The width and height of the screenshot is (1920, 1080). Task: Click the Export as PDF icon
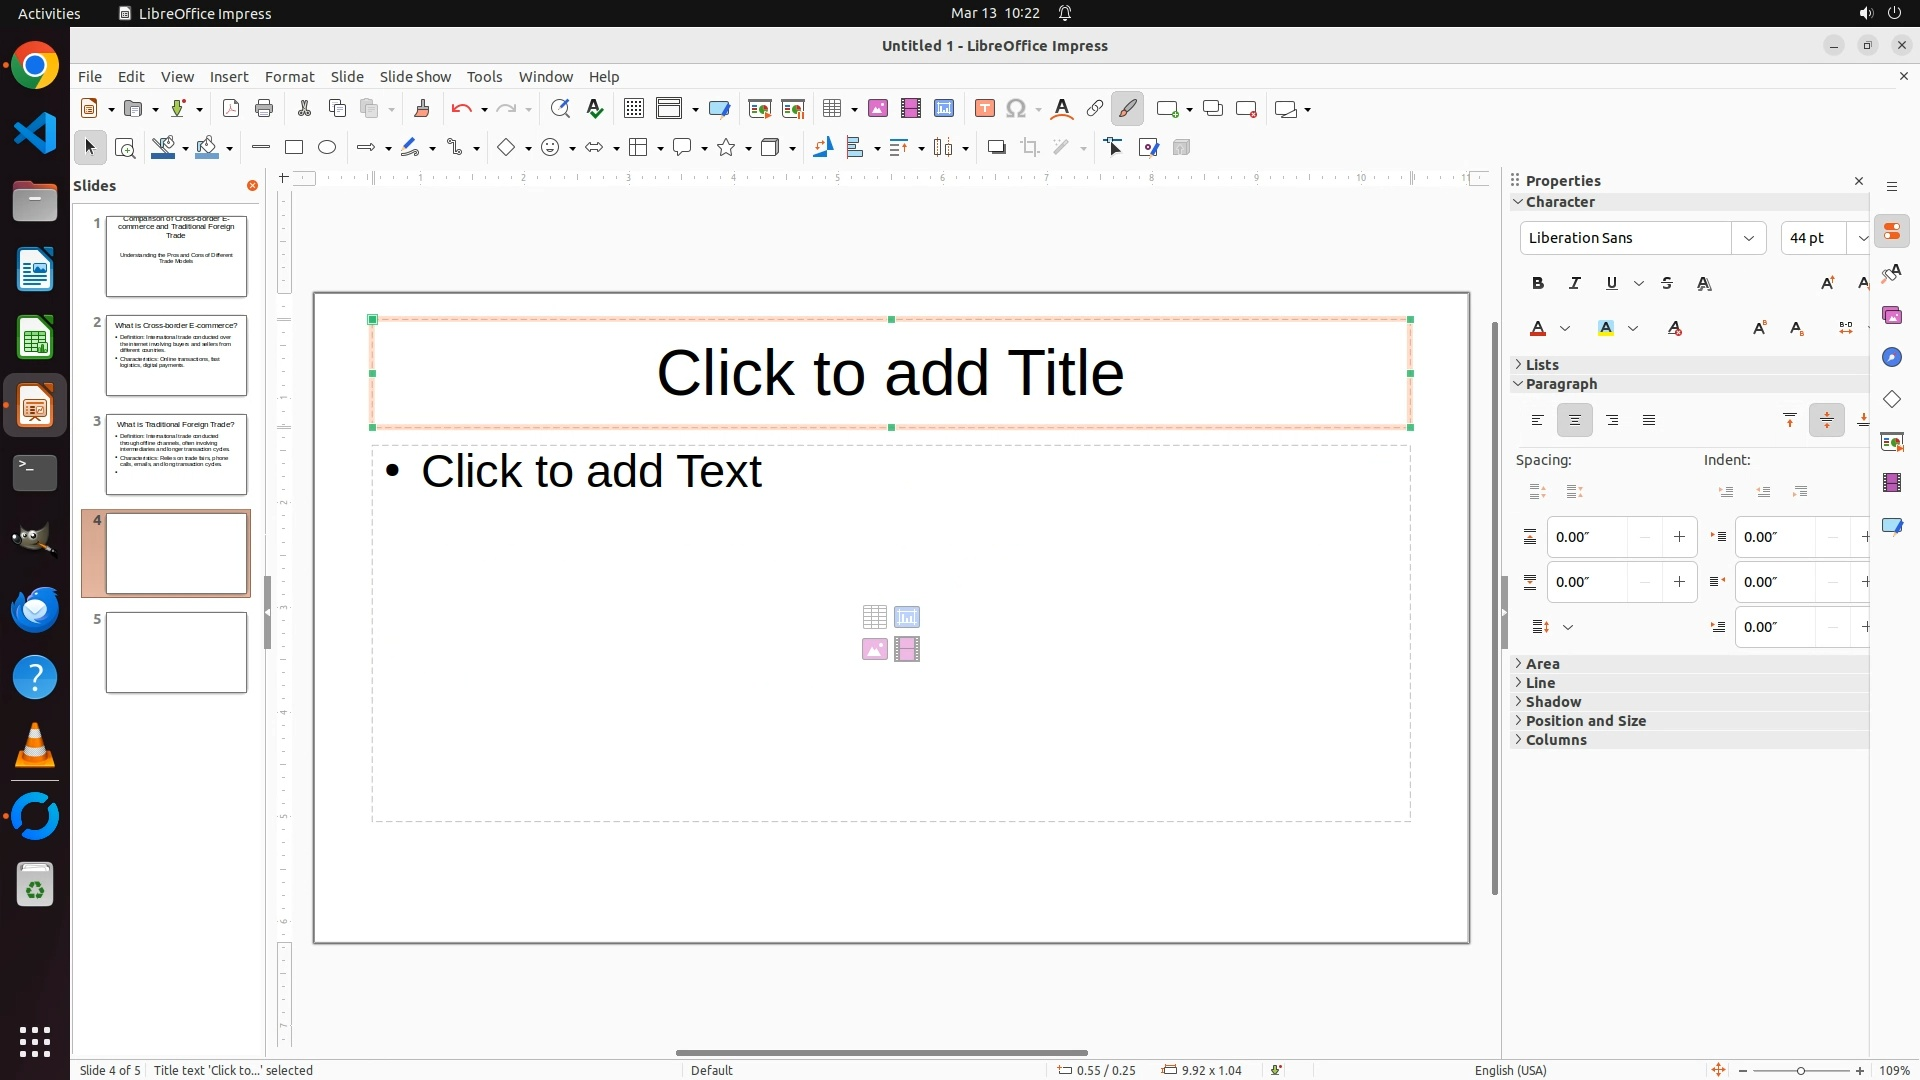[x=231, y=109]
